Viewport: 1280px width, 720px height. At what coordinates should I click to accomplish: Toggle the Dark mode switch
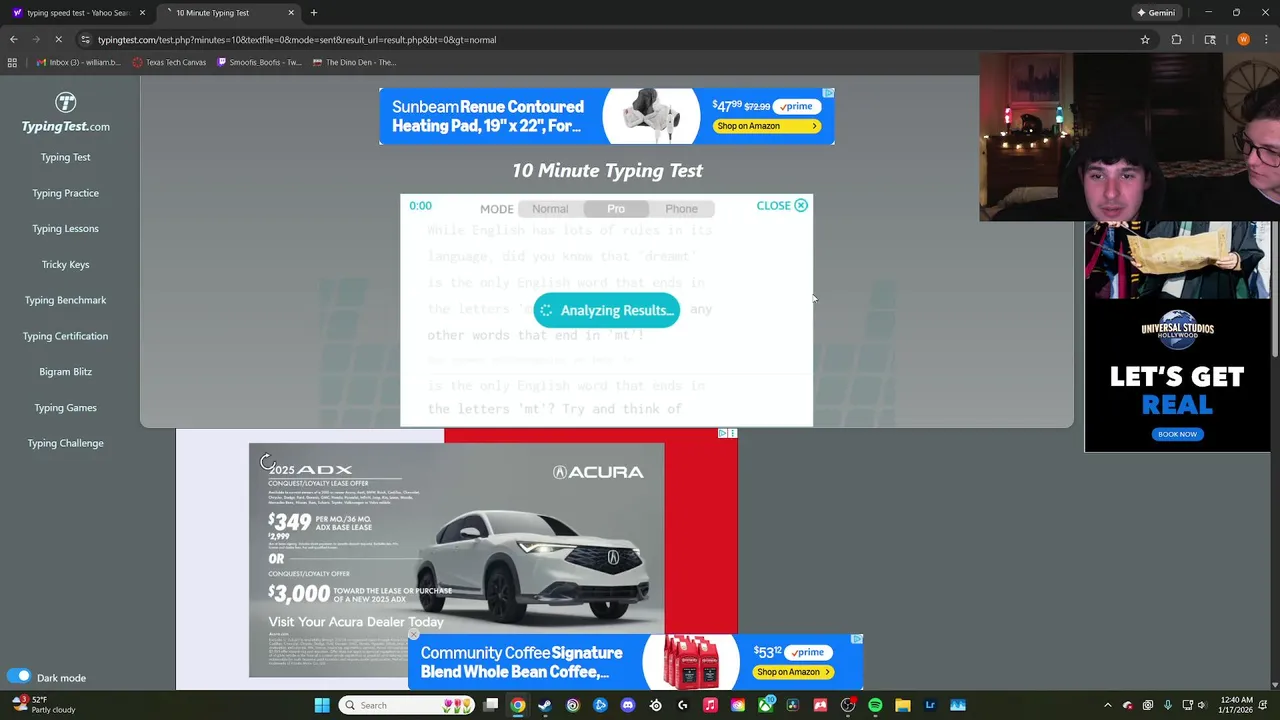click(x=19, y=677)
